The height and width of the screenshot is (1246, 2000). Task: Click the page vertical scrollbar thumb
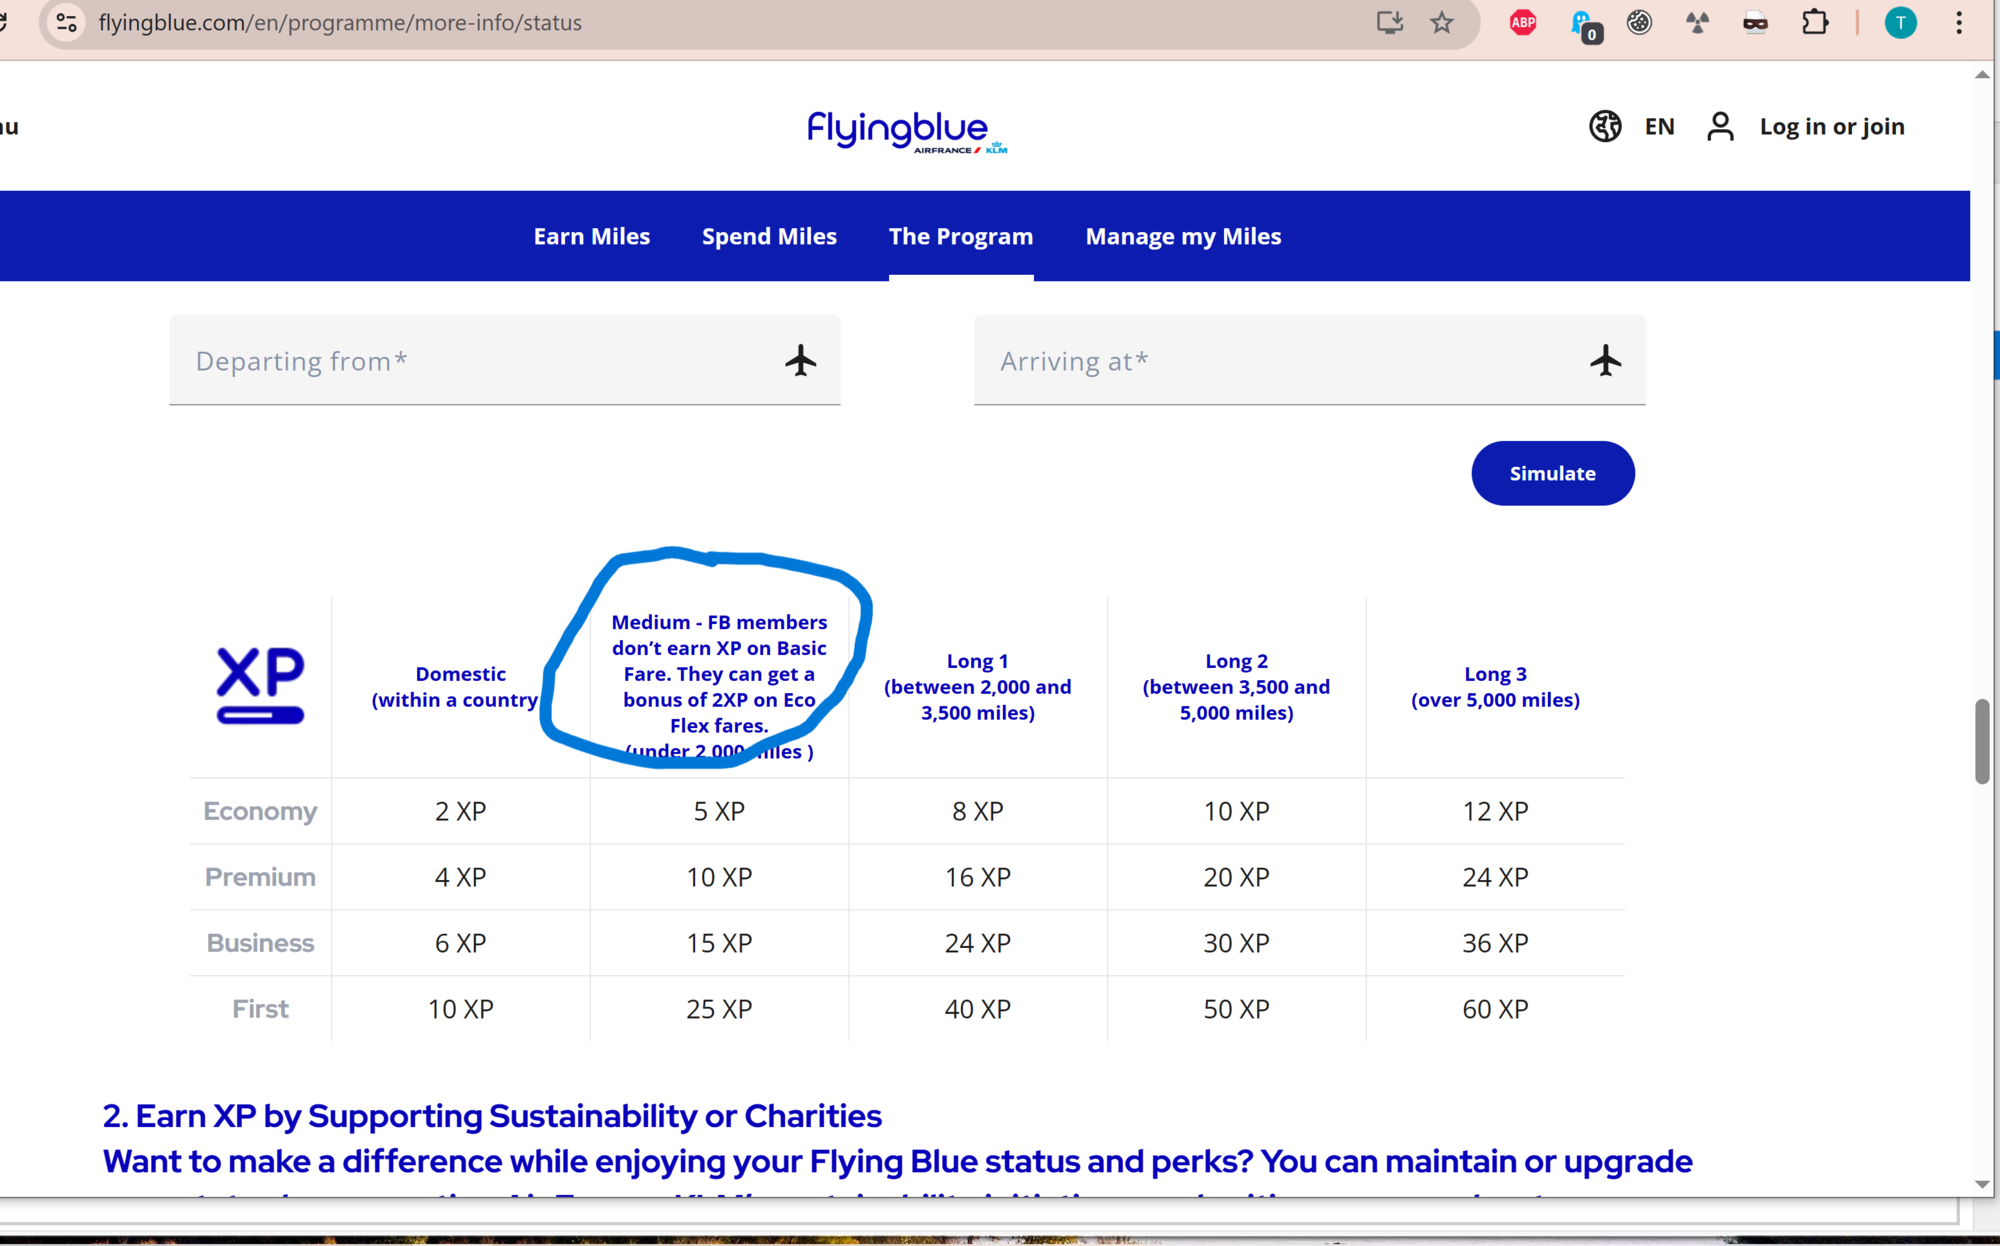1981,741
